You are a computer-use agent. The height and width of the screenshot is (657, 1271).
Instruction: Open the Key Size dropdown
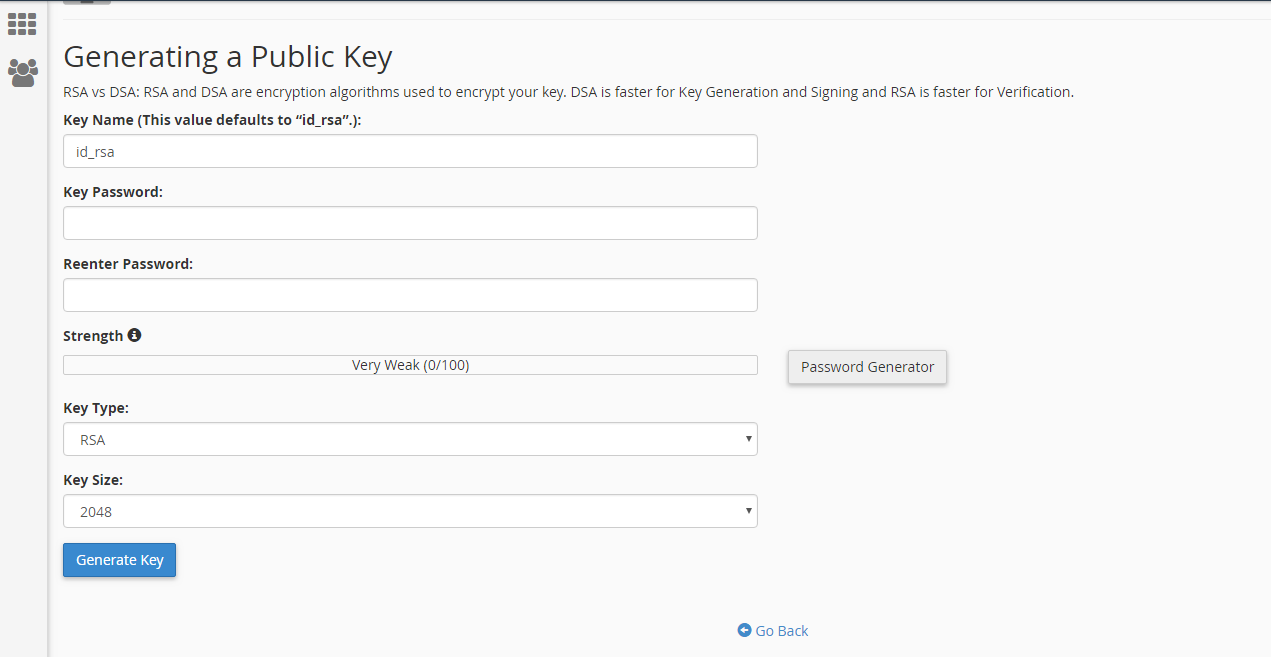pos(410,511)
